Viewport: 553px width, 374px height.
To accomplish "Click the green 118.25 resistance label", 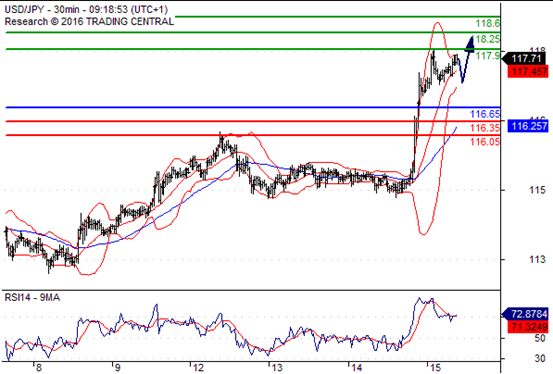I will tap(487, 39).
